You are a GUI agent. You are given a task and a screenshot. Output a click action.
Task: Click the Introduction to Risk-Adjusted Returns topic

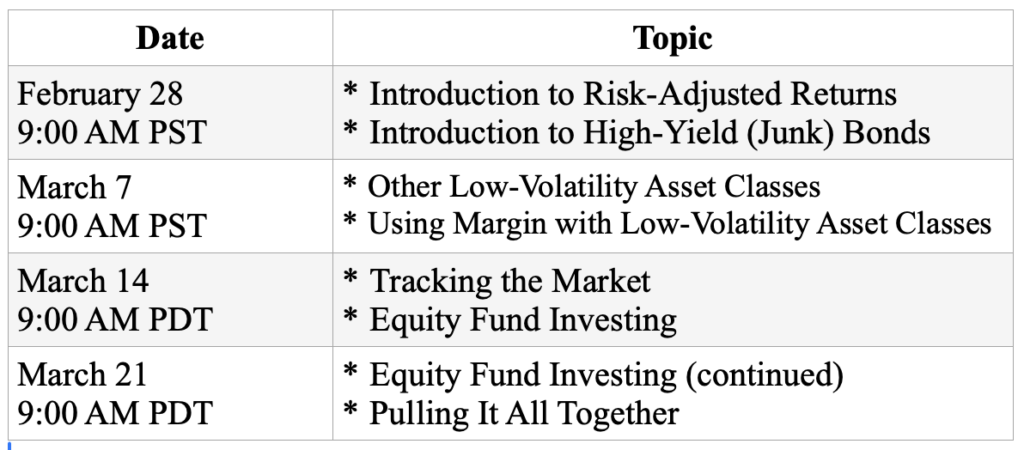tap(632, 95)
